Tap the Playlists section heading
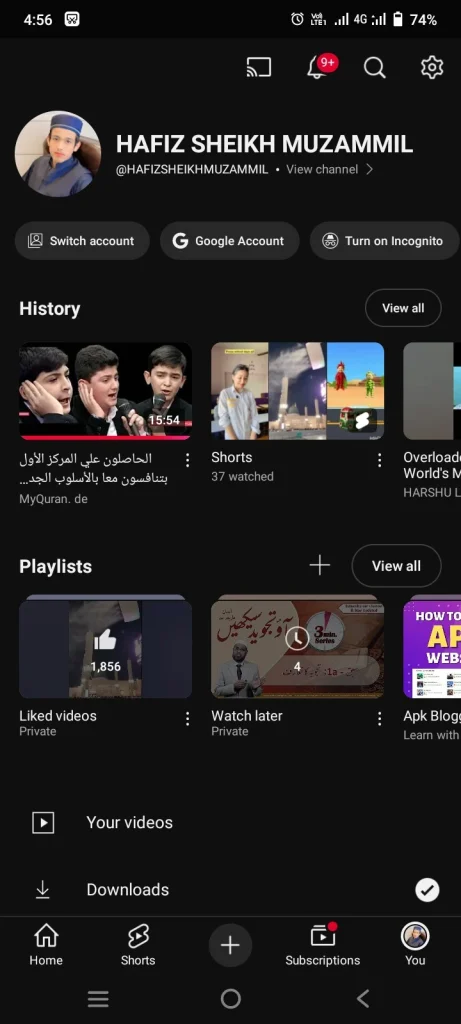 tap(56, 567)
